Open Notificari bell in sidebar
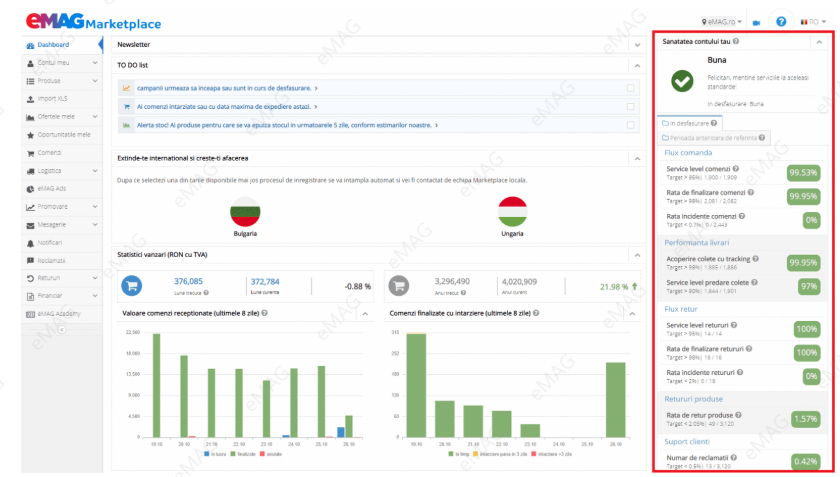Image resolution: width=840 pixels, height=477 pixels. coord(50,243)
